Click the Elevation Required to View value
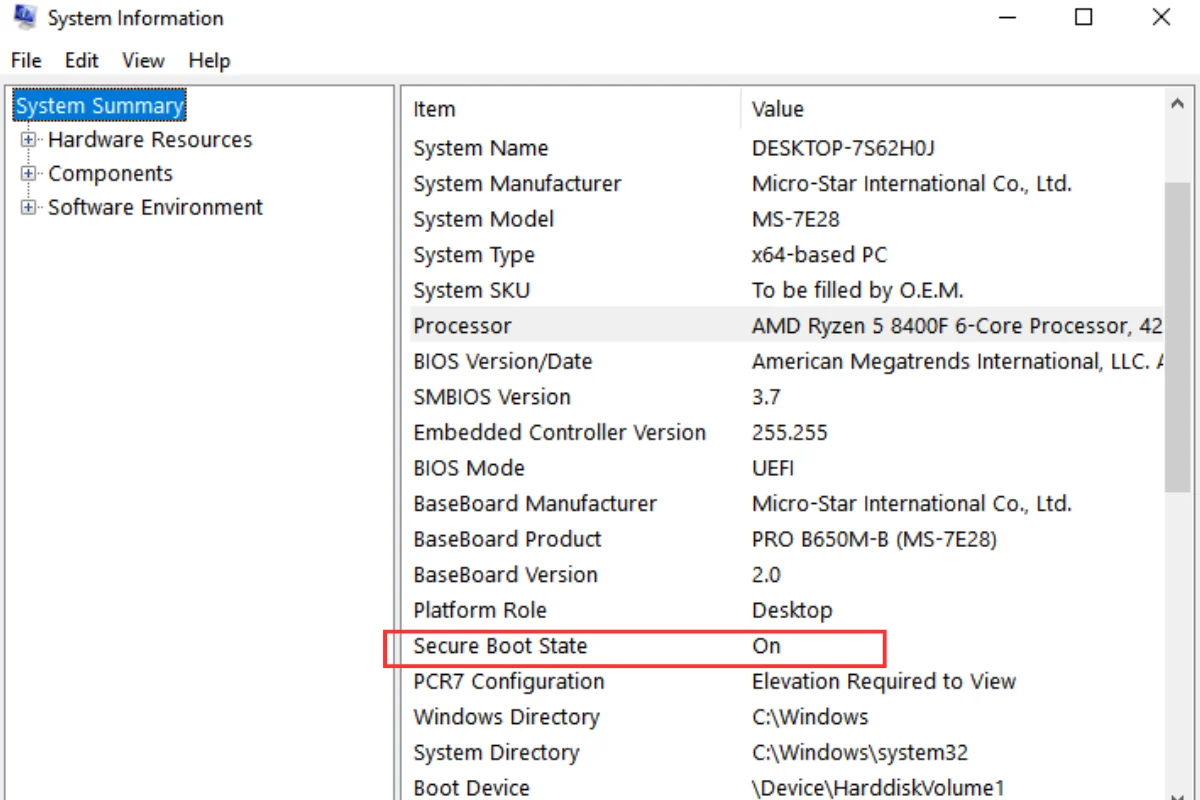The width and height of the screenshot is (1200, 800). coord(884,681)
